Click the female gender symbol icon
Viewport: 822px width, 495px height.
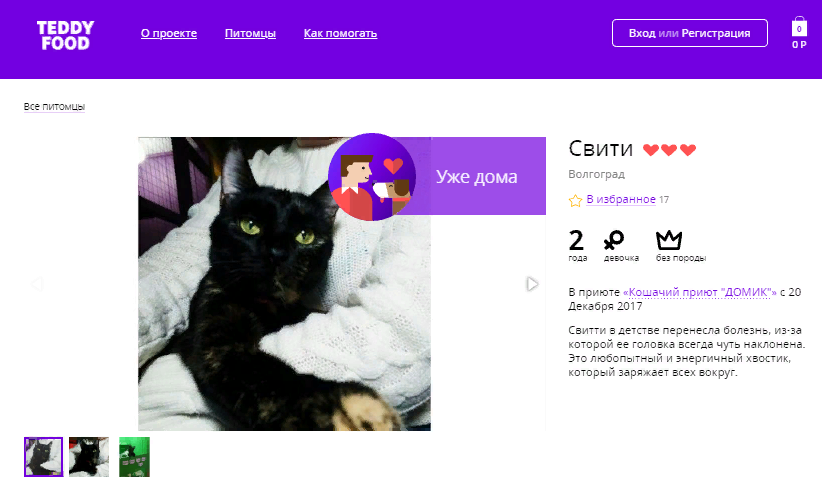(x=614, y=240)
